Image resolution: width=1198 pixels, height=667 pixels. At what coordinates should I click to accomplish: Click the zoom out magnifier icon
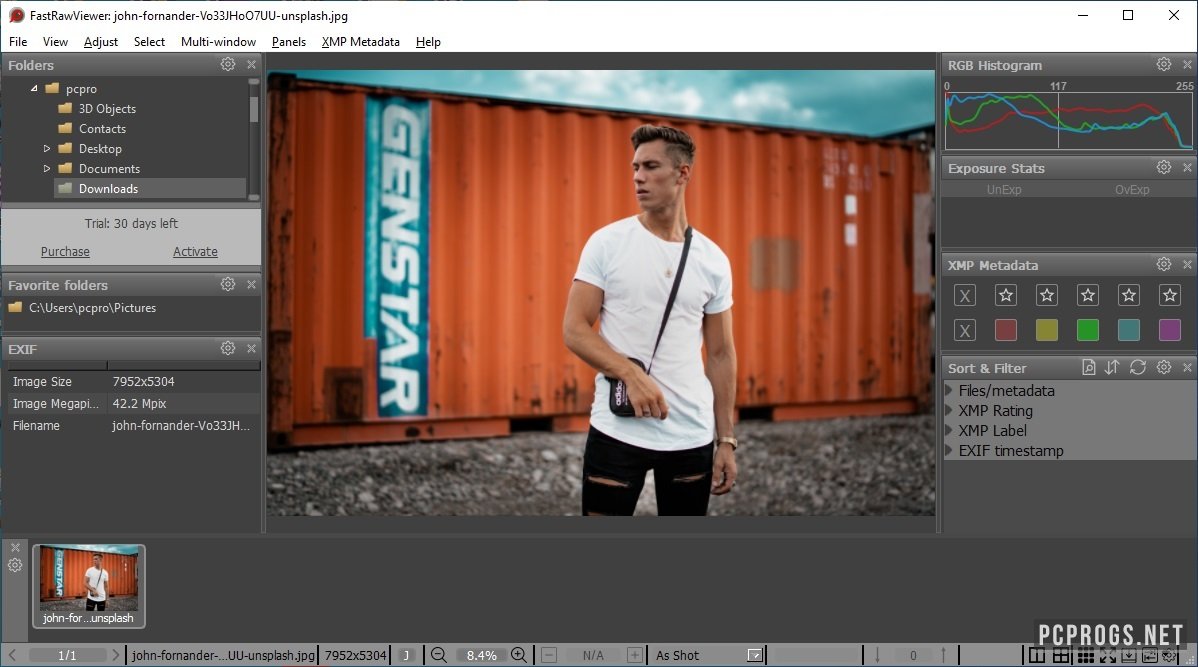(x=438, y=655)
